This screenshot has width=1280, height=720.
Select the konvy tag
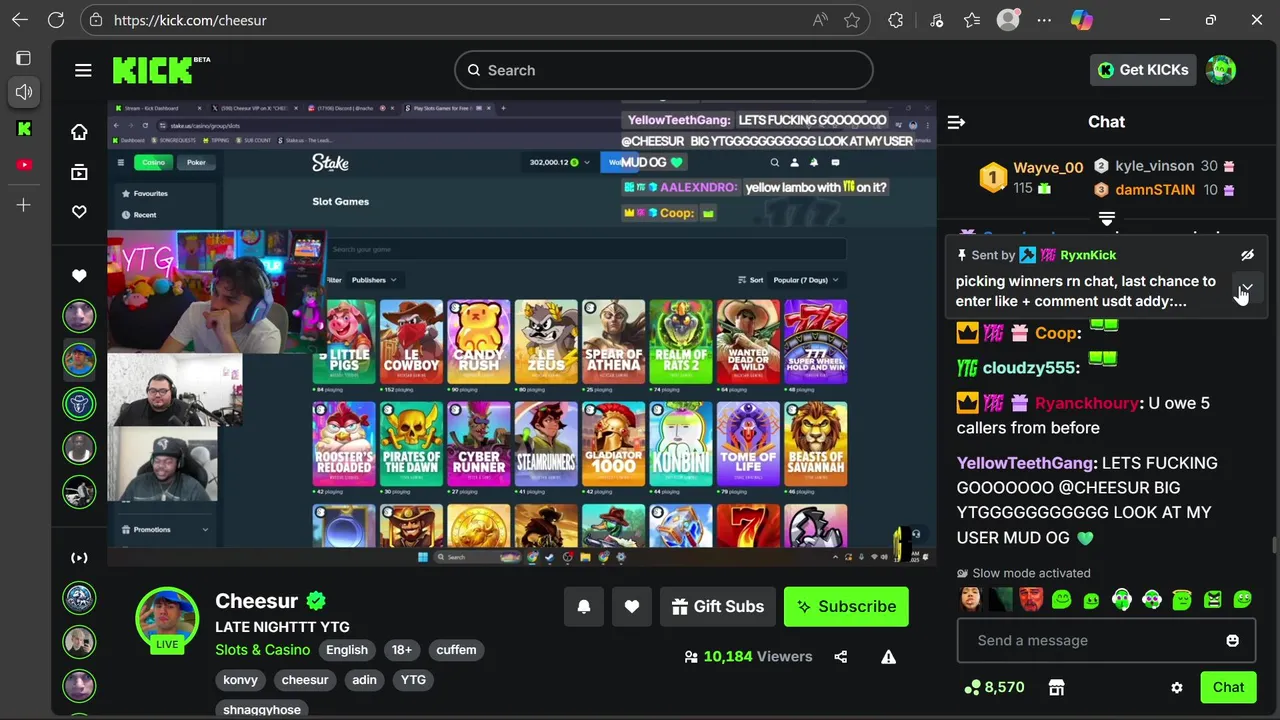click(240, 680)
